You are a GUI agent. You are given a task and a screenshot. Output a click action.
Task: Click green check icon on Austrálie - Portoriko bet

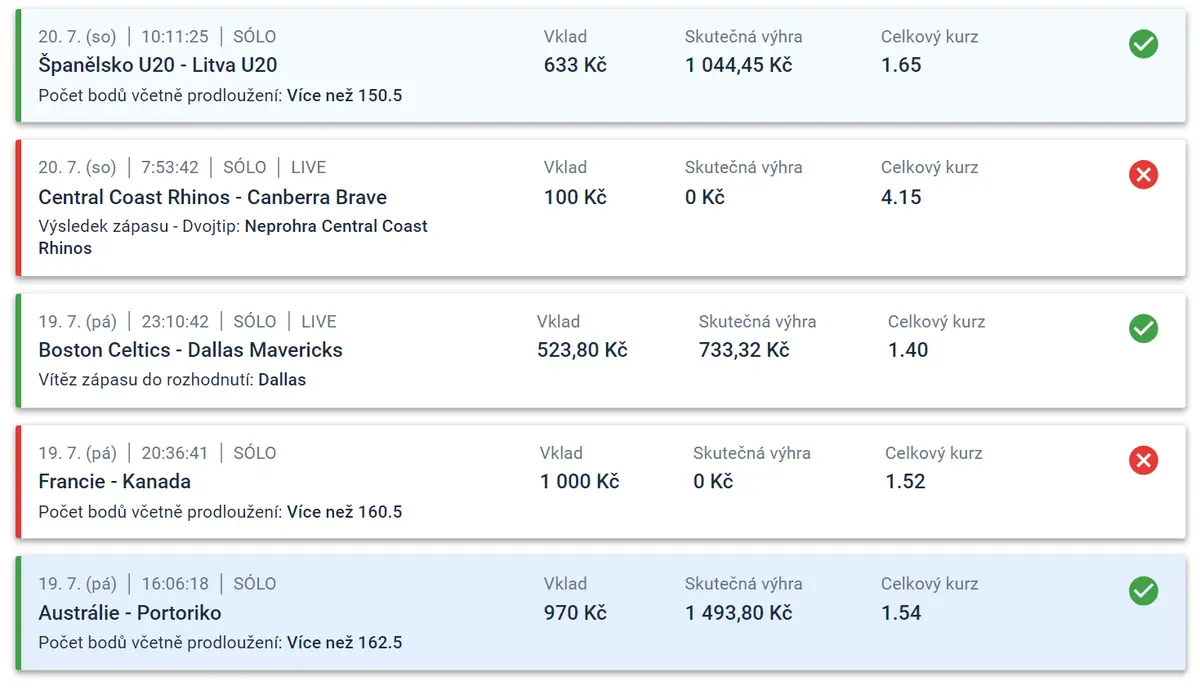tap(1143, 591)
